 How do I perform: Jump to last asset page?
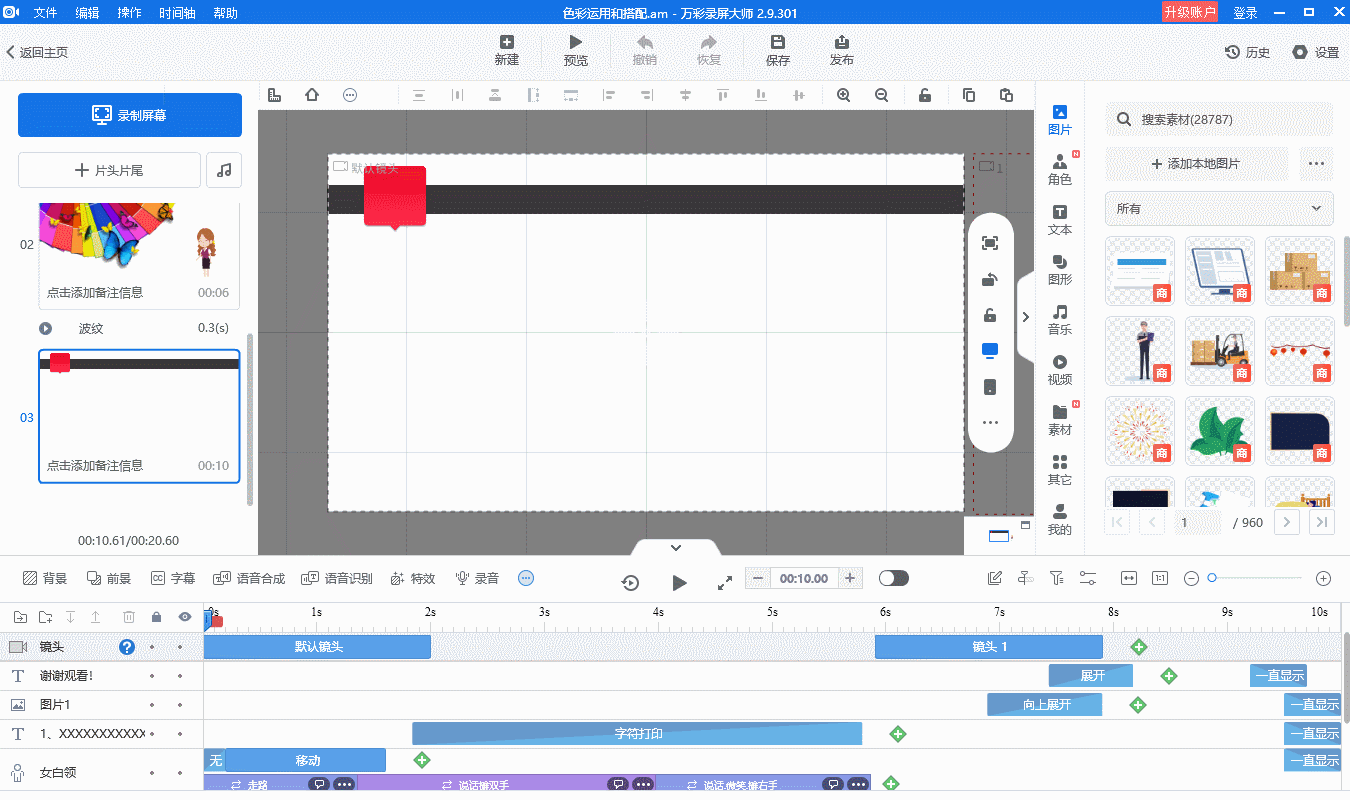(1322, 522)
